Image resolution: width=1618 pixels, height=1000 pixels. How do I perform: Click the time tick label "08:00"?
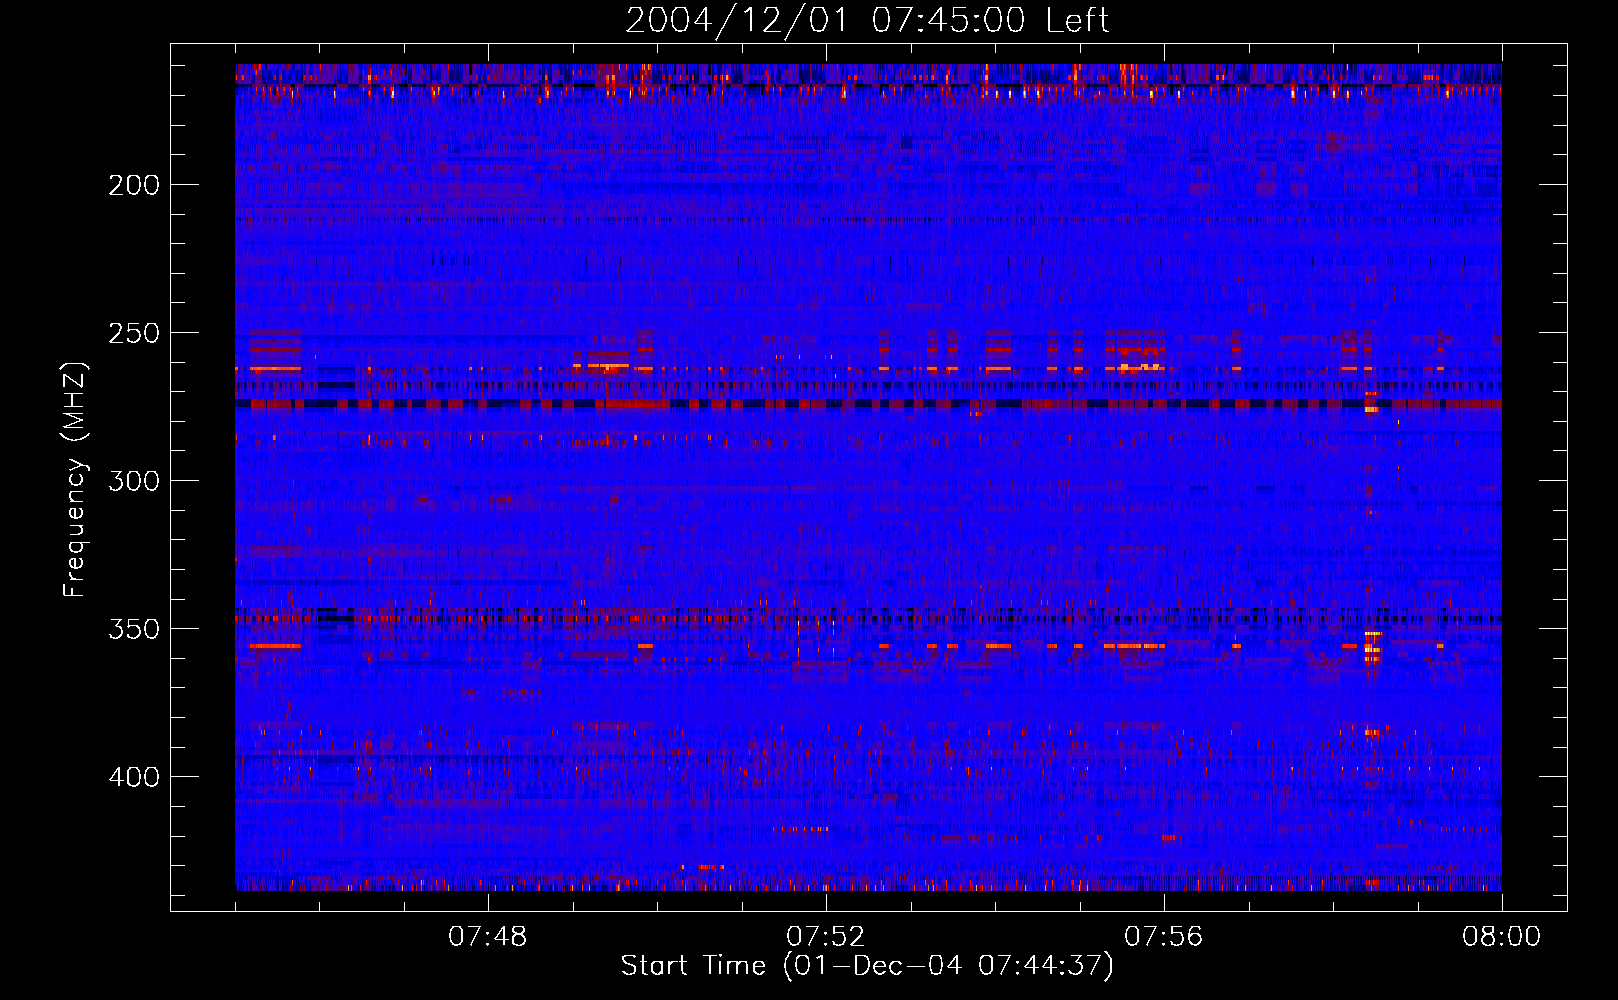(1501, 937)
